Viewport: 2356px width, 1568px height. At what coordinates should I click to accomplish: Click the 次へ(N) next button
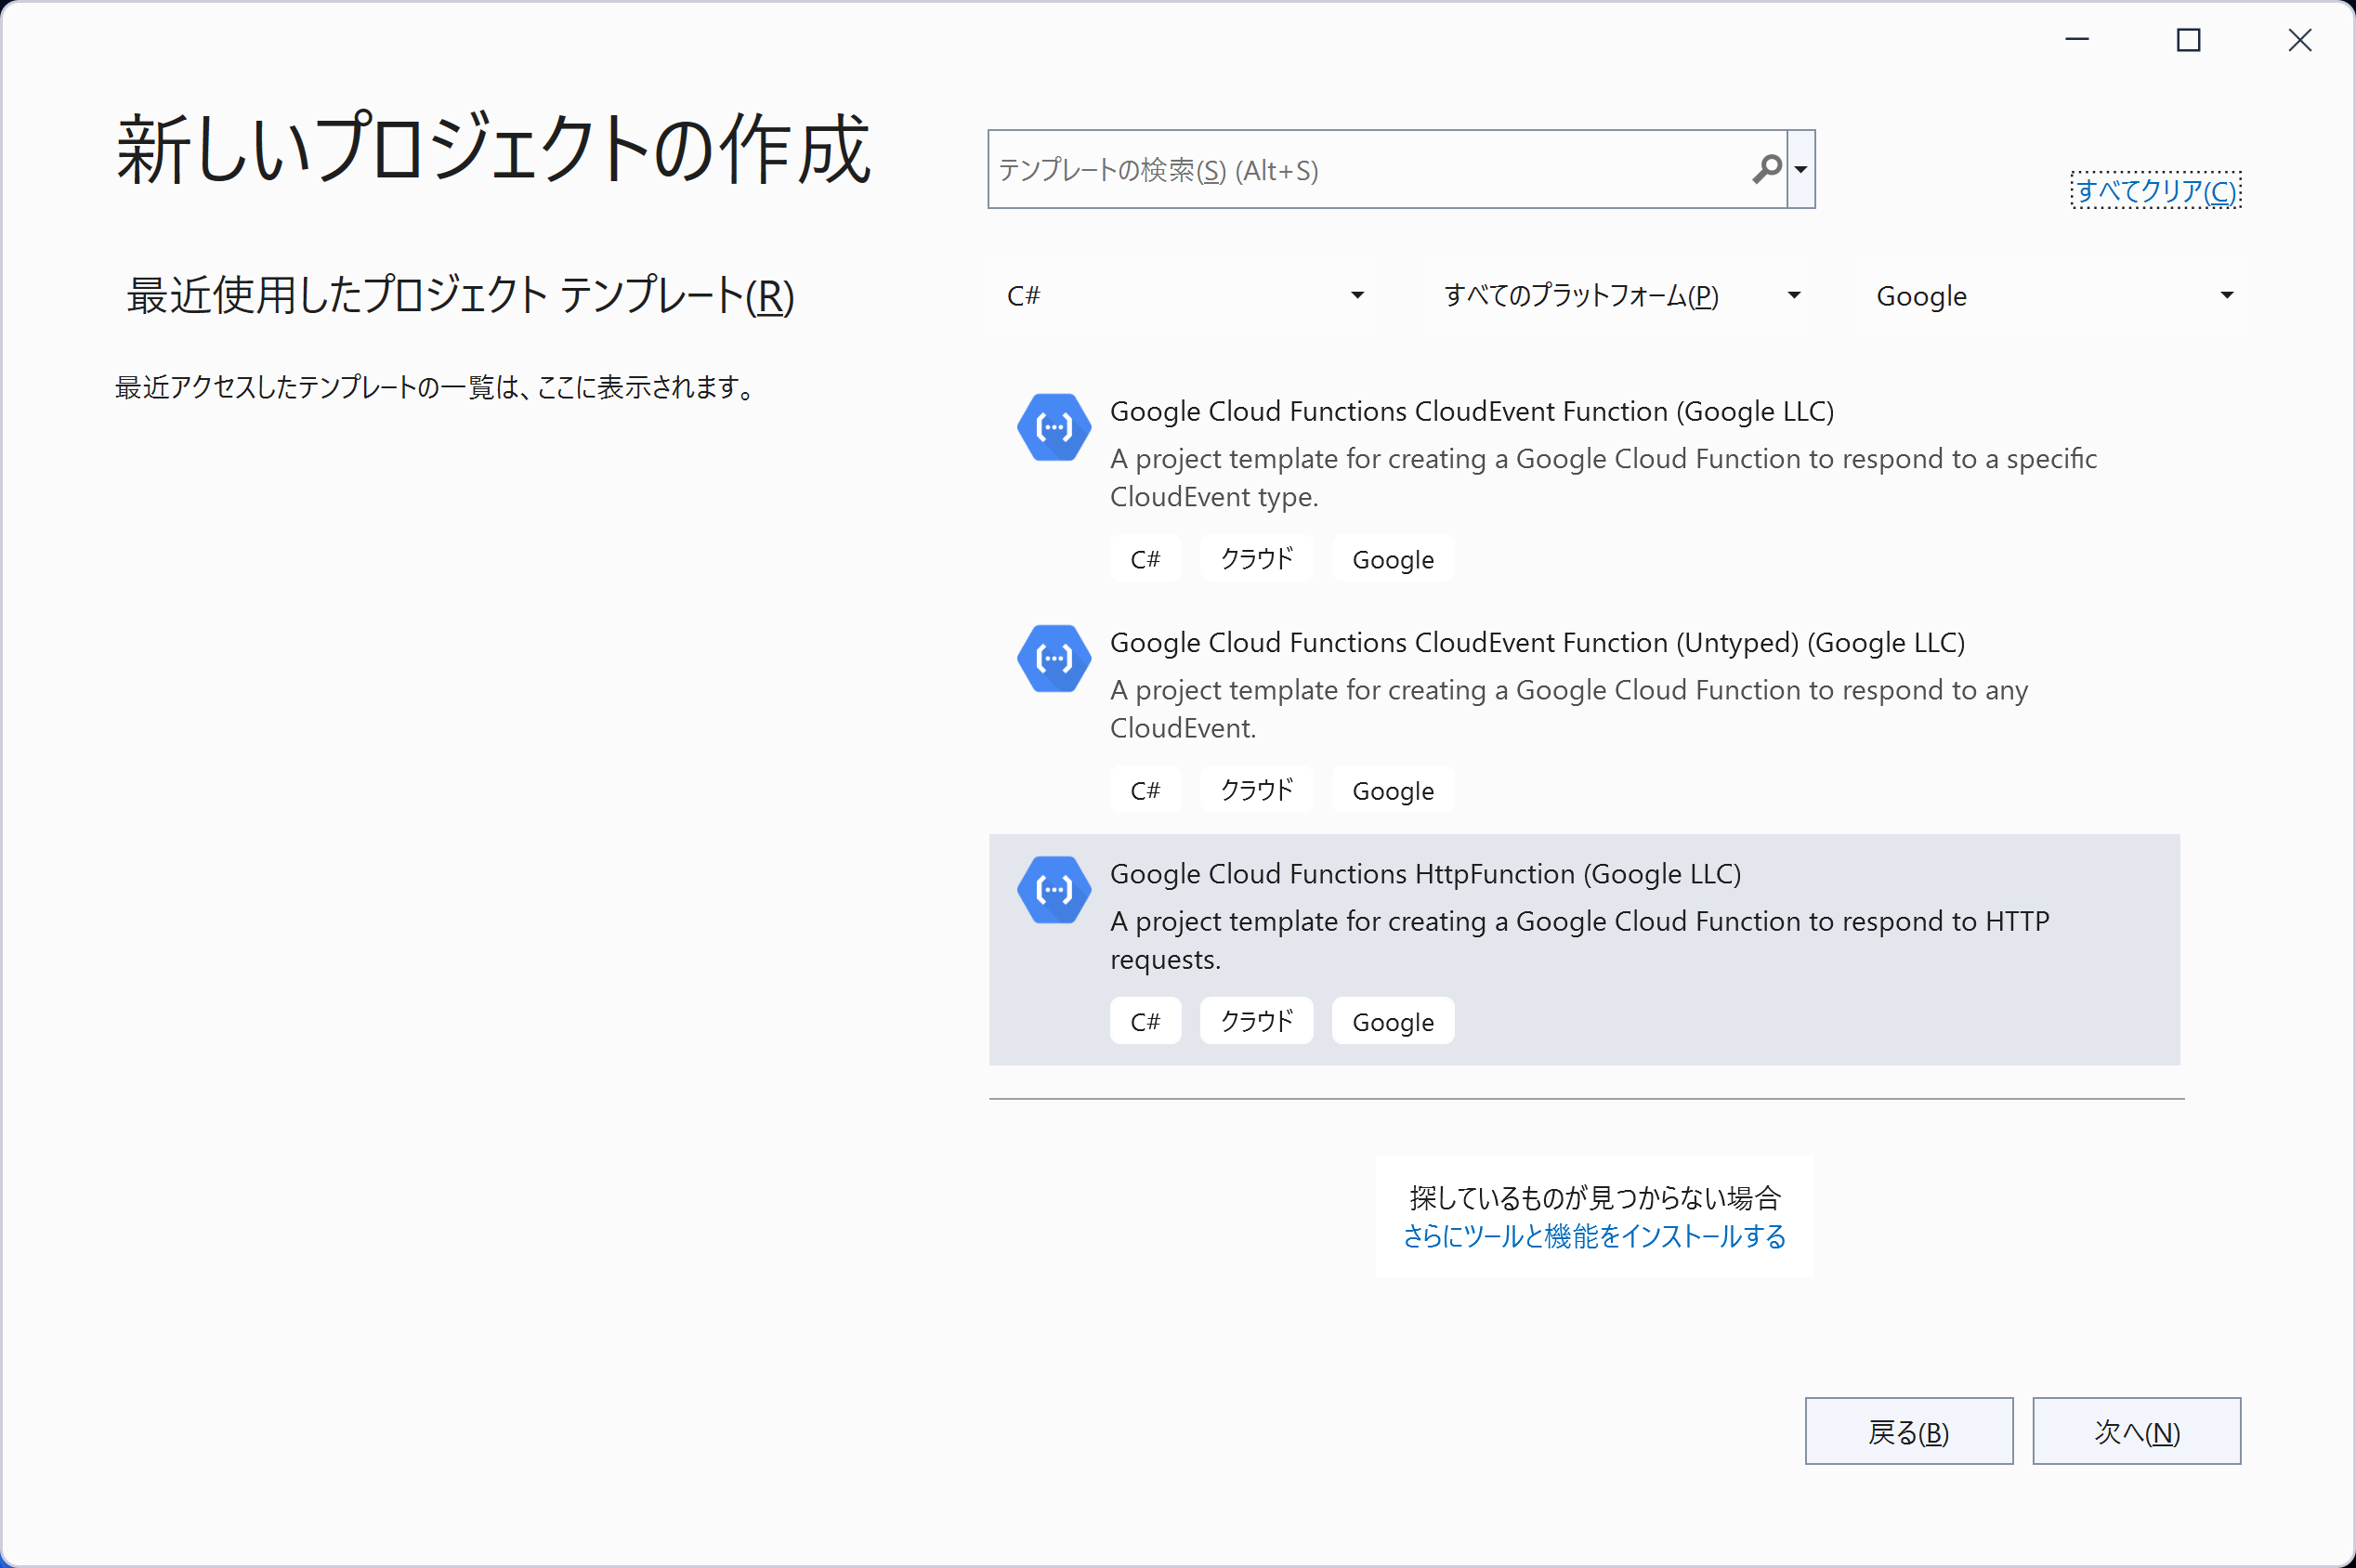tap(2136, 1431)
